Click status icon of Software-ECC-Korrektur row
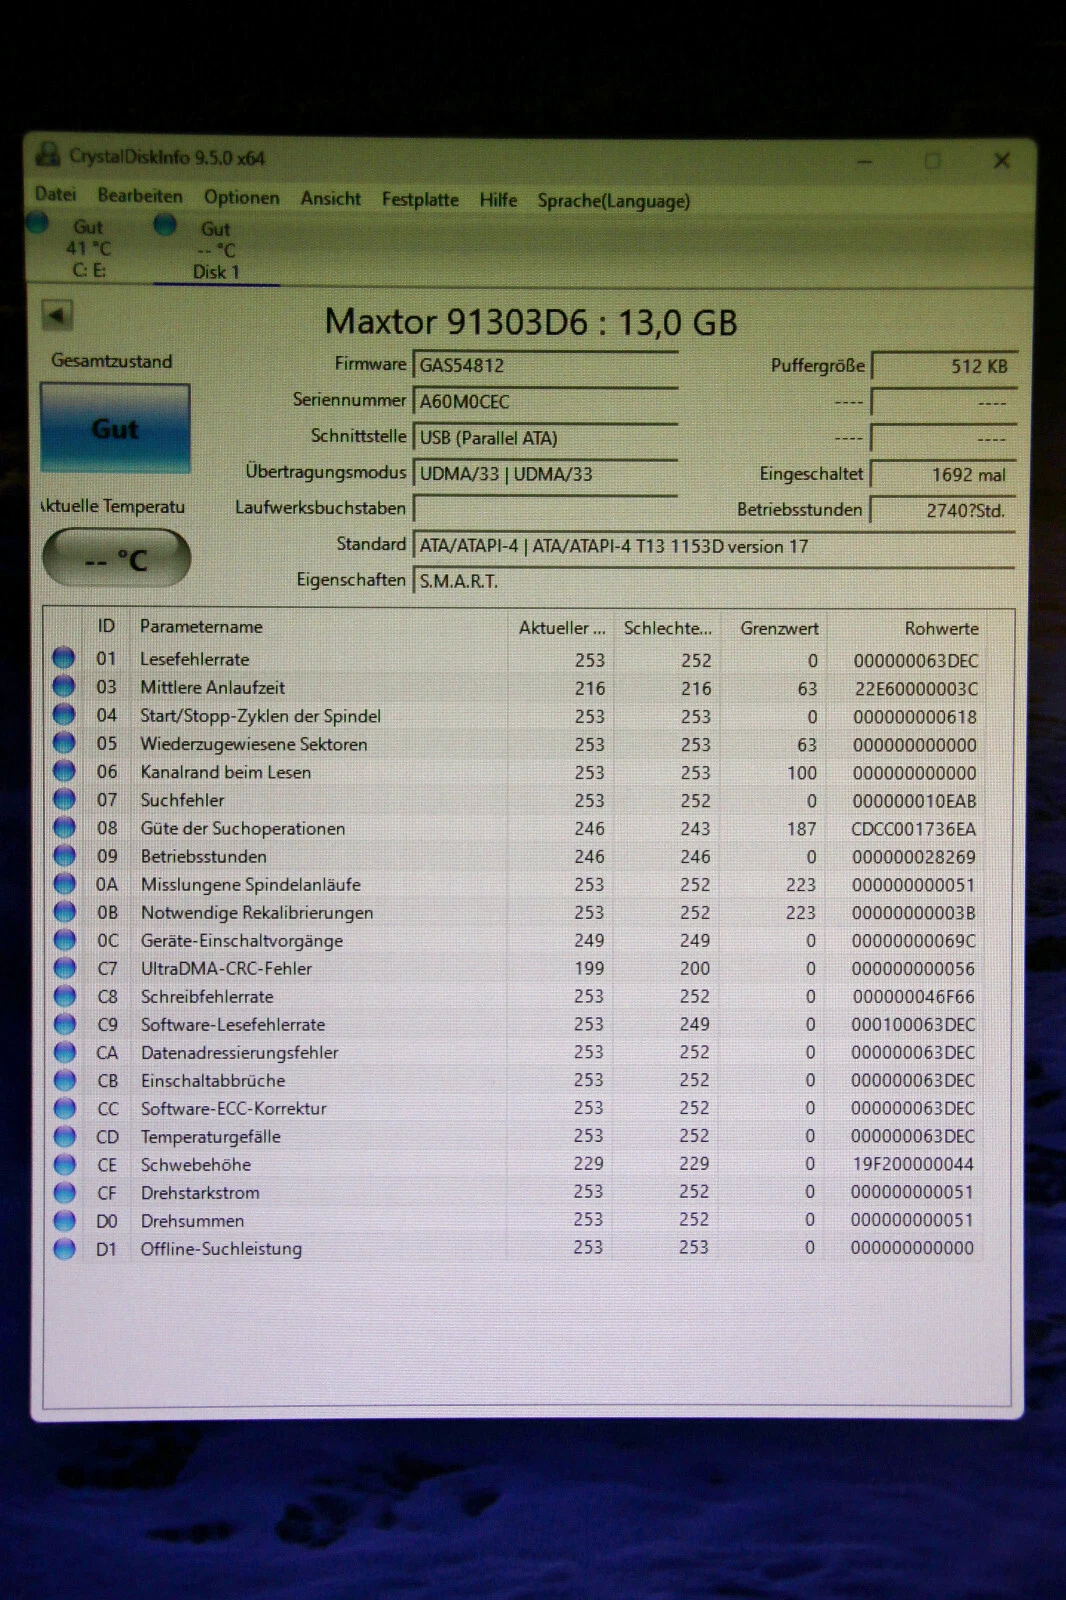This screenshot has height=1600, width=1066. 64,1107
